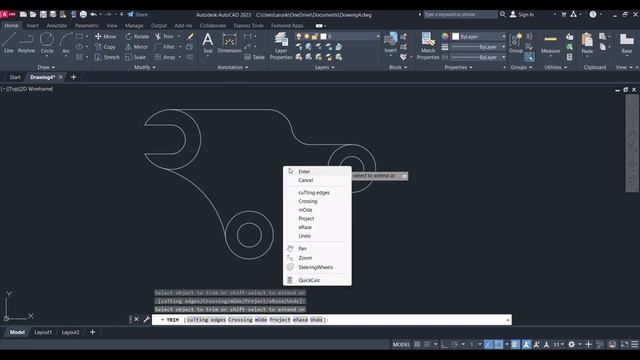The width and height of the screenshot is (640, 360).
Task: Select the Circle tool
Action: [x=47, y=43]
